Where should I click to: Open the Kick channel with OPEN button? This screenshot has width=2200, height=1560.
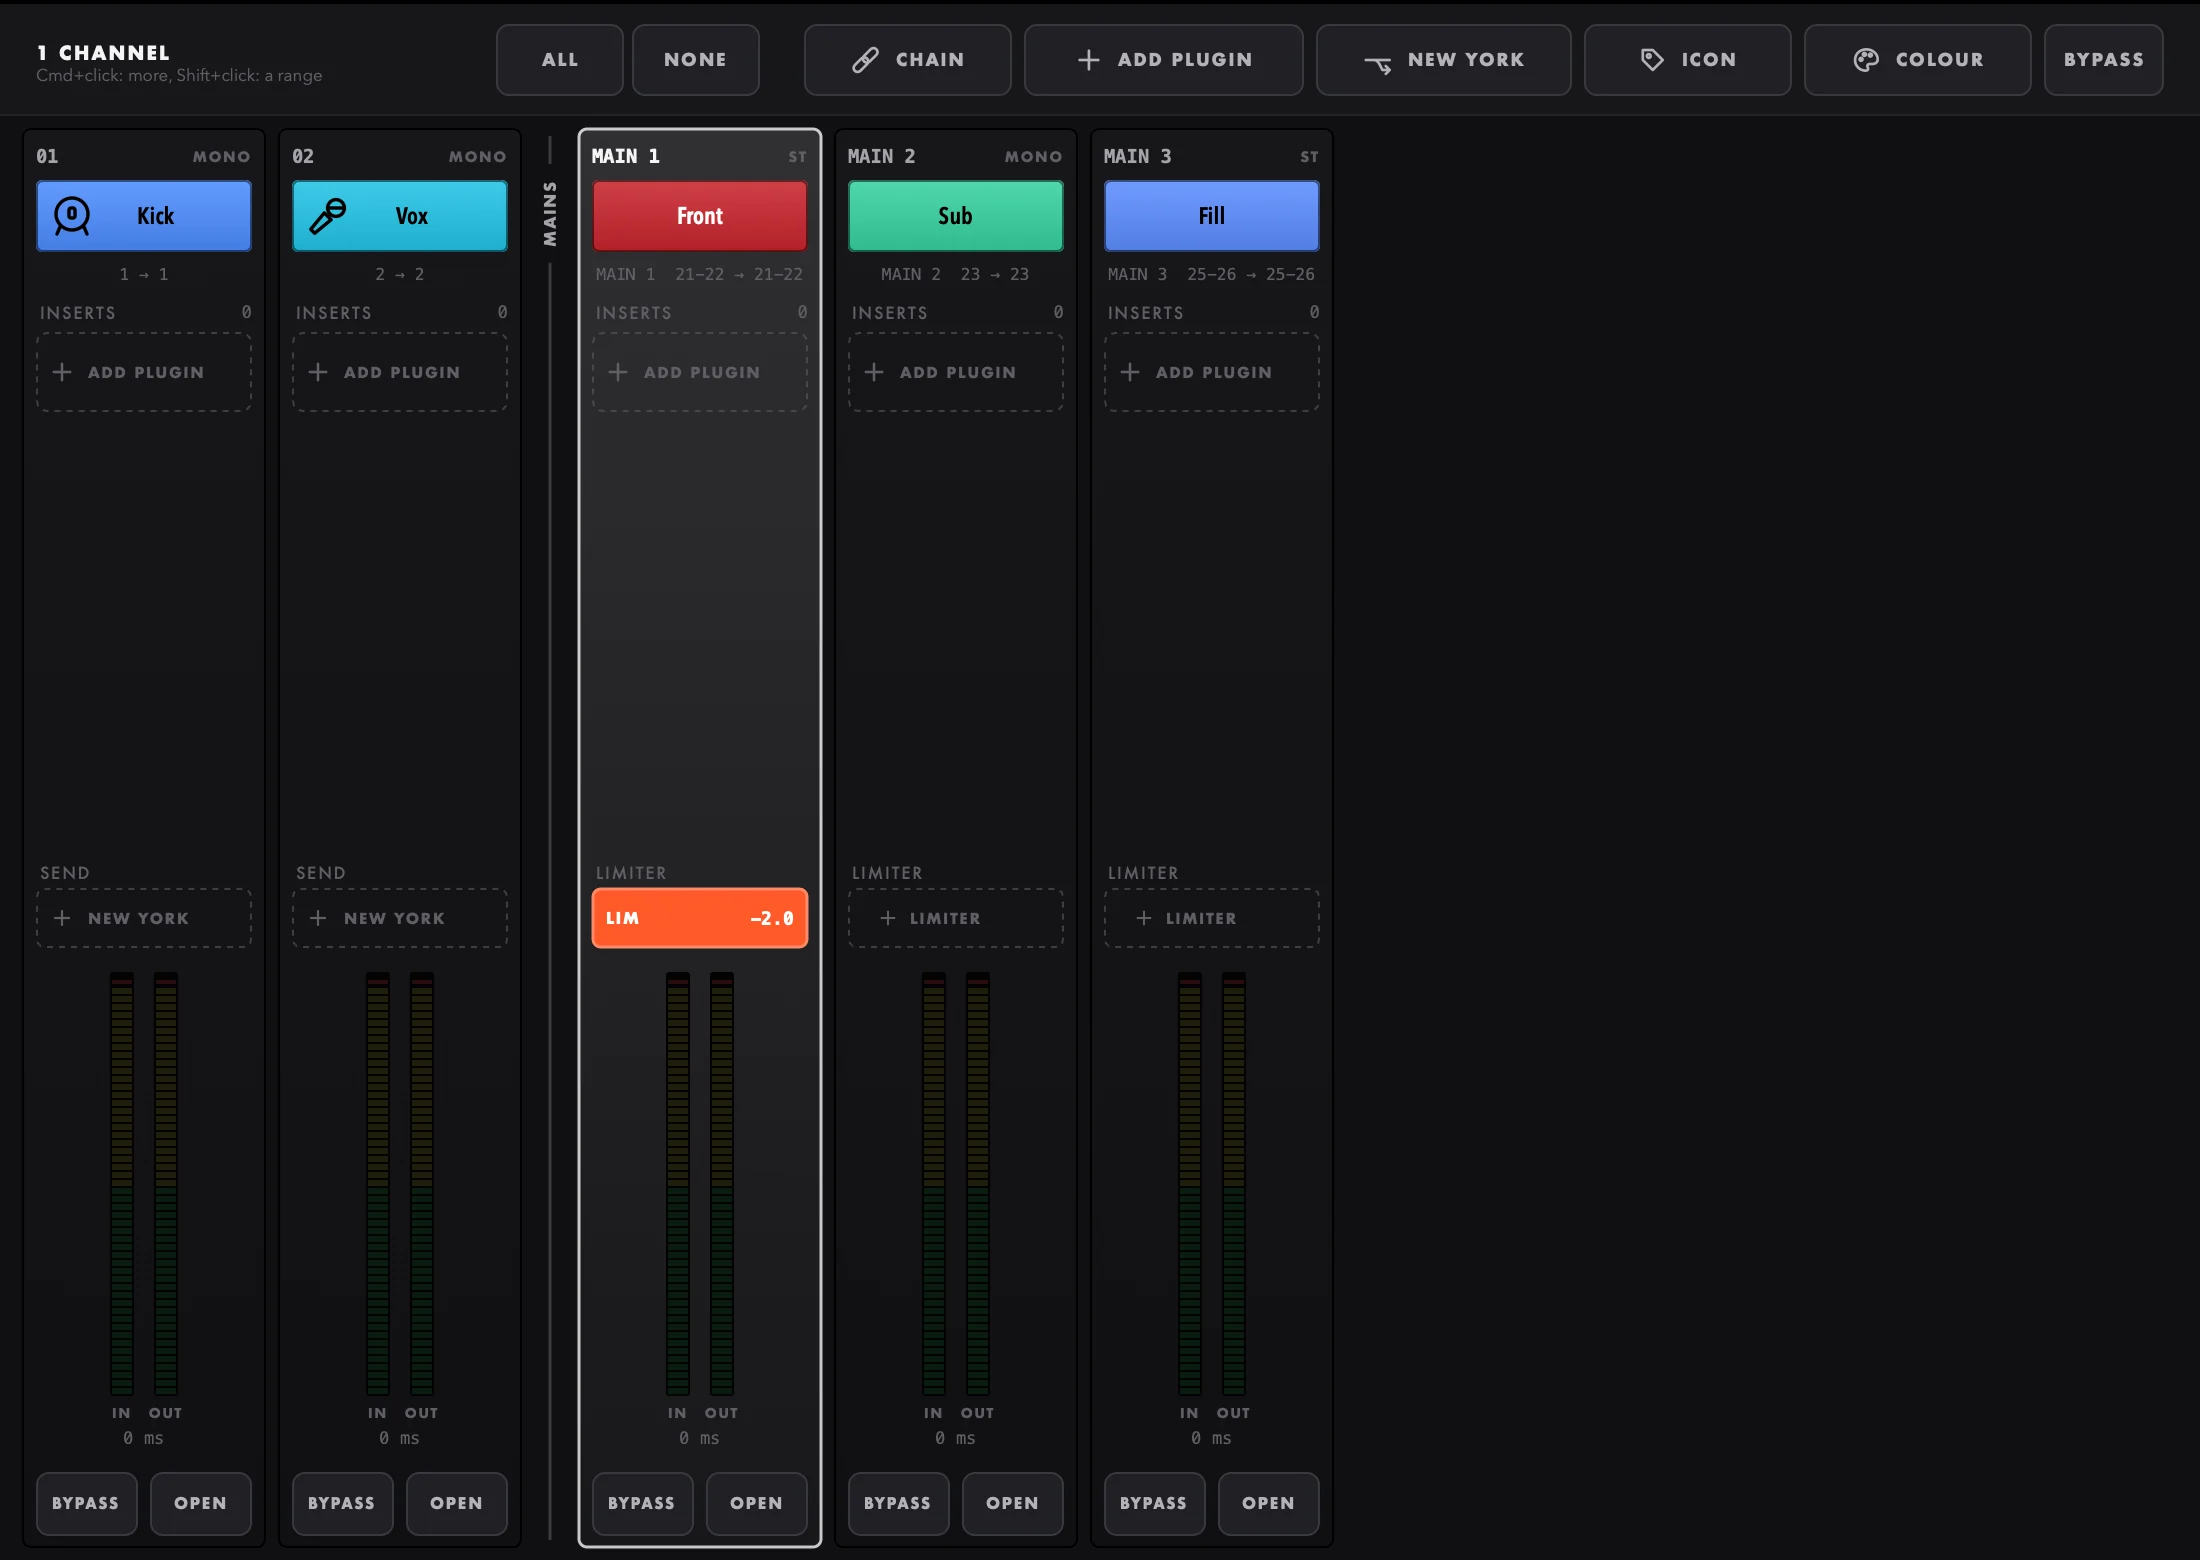click(x=200, y=1503)
